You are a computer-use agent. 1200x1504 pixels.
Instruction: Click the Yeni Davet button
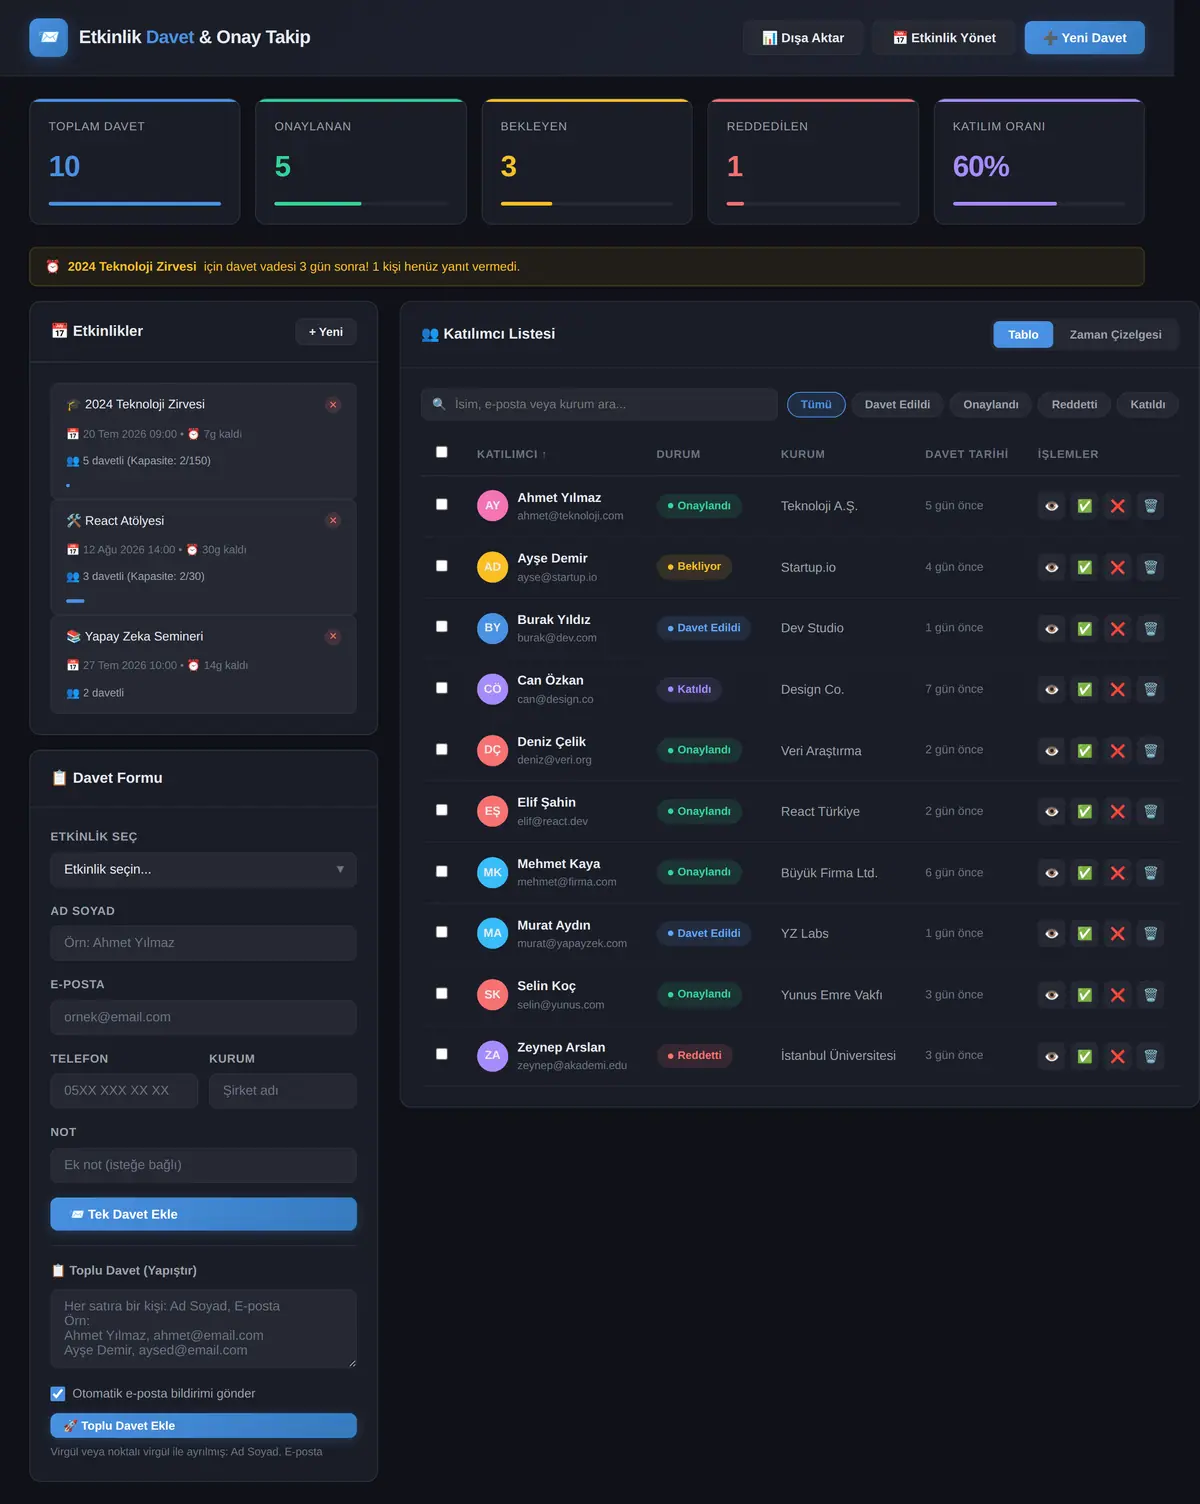point(1085,38)
